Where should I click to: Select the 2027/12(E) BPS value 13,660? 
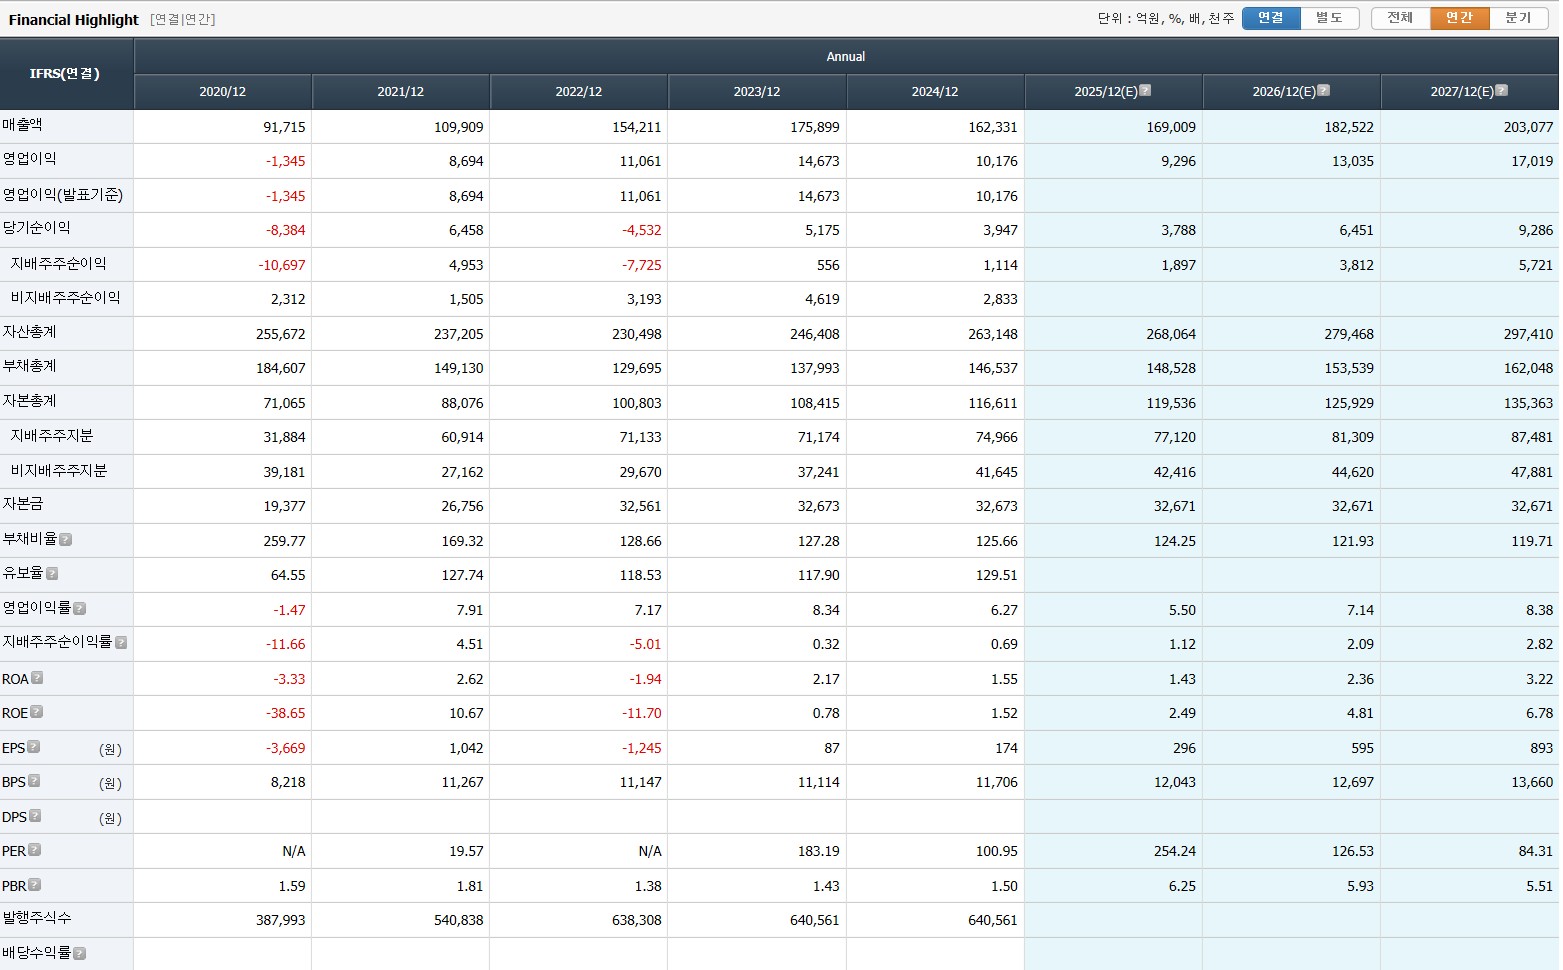(1532, 782)
